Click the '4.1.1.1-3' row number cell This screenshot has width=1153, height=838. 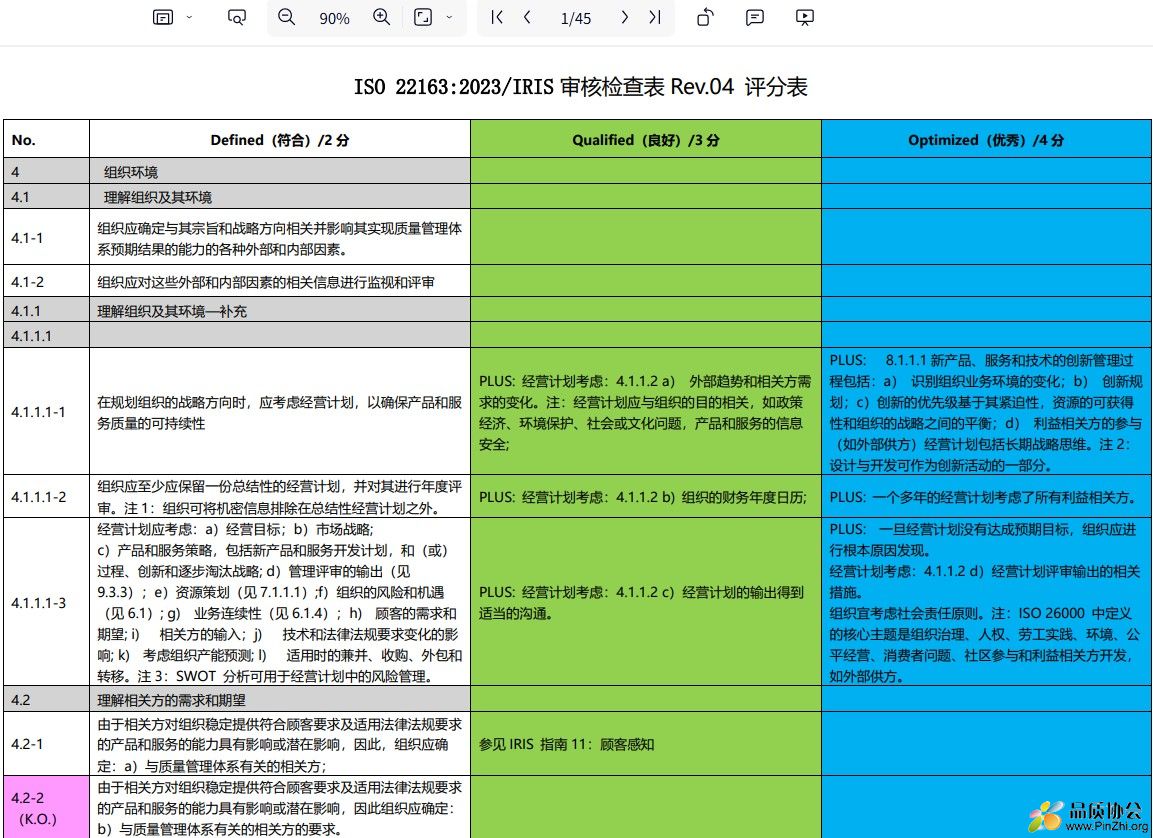coord(46,602)
